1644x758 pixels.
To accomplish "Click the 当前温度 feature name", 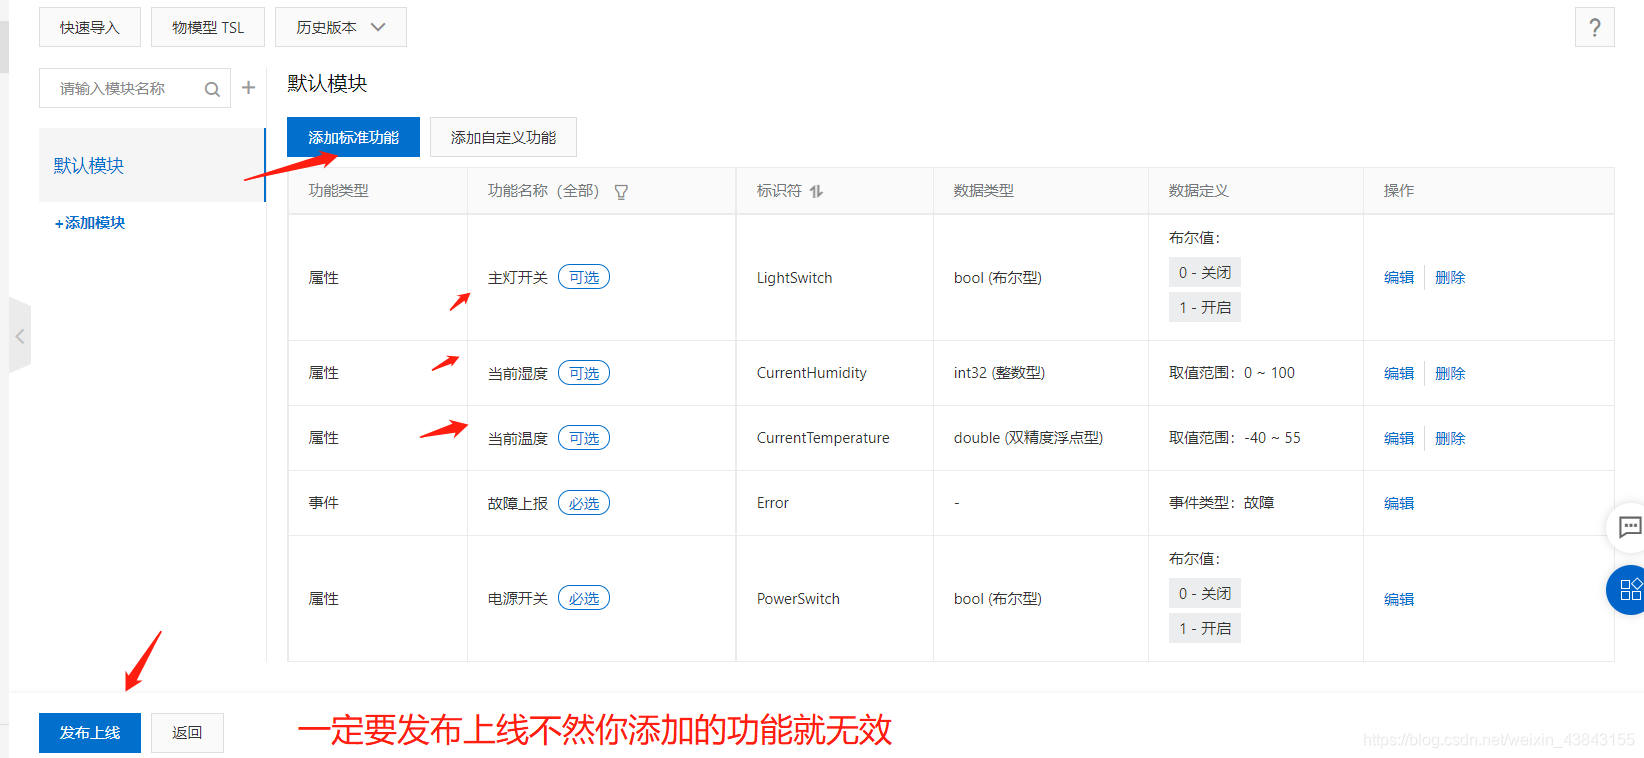I will [518, 438].
